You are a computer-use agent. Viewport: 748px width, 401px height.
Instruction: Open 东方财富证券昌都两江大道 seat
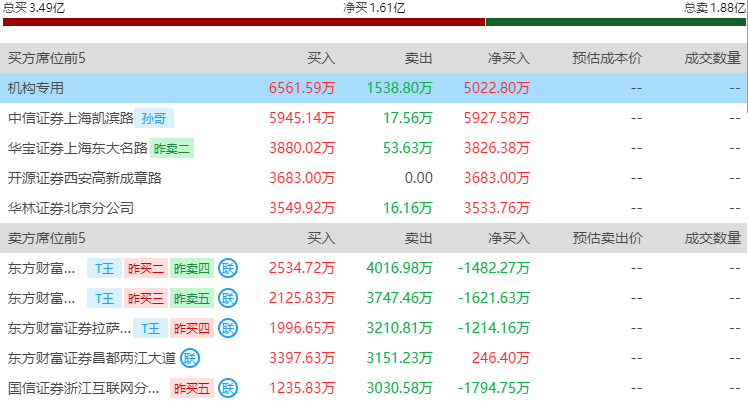pyautogui.click(x=92, y=359)
